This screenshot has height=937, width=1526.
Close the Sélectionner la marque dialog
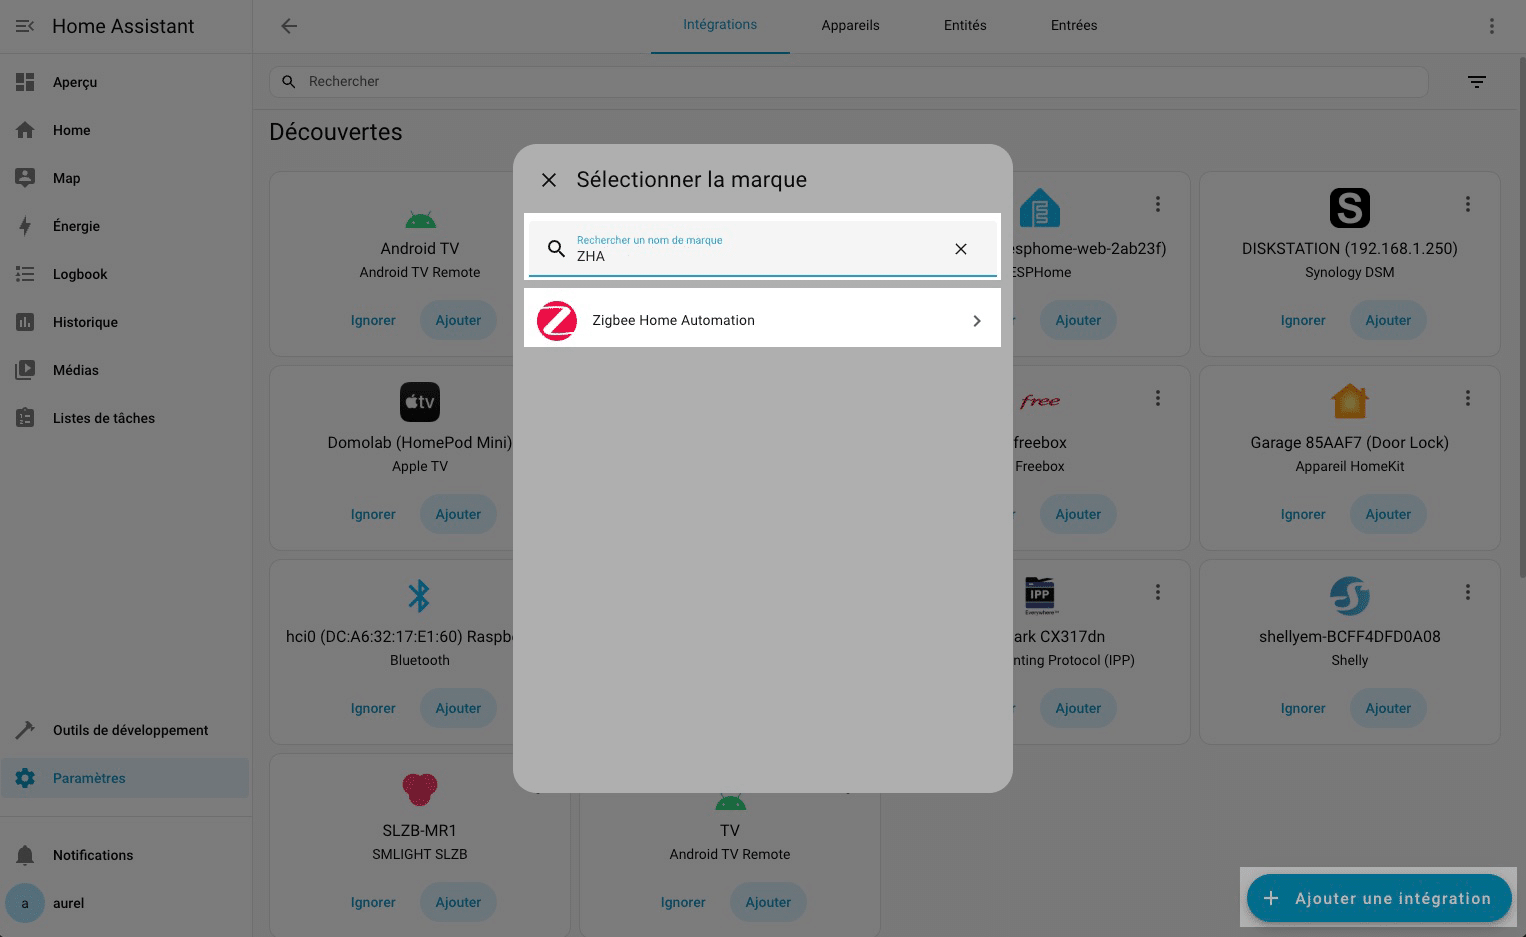[x=549, y=180]
